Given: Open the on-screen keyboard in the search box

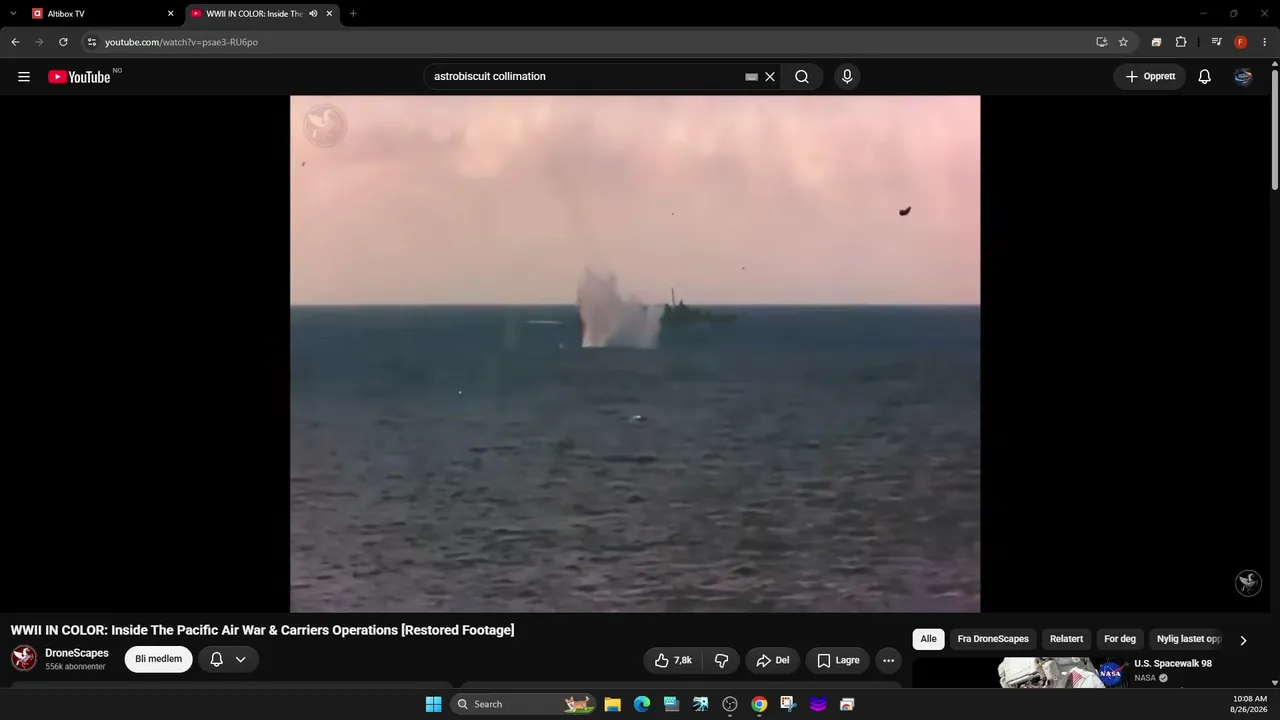Looking at the screenshot, I should point(751,77).
